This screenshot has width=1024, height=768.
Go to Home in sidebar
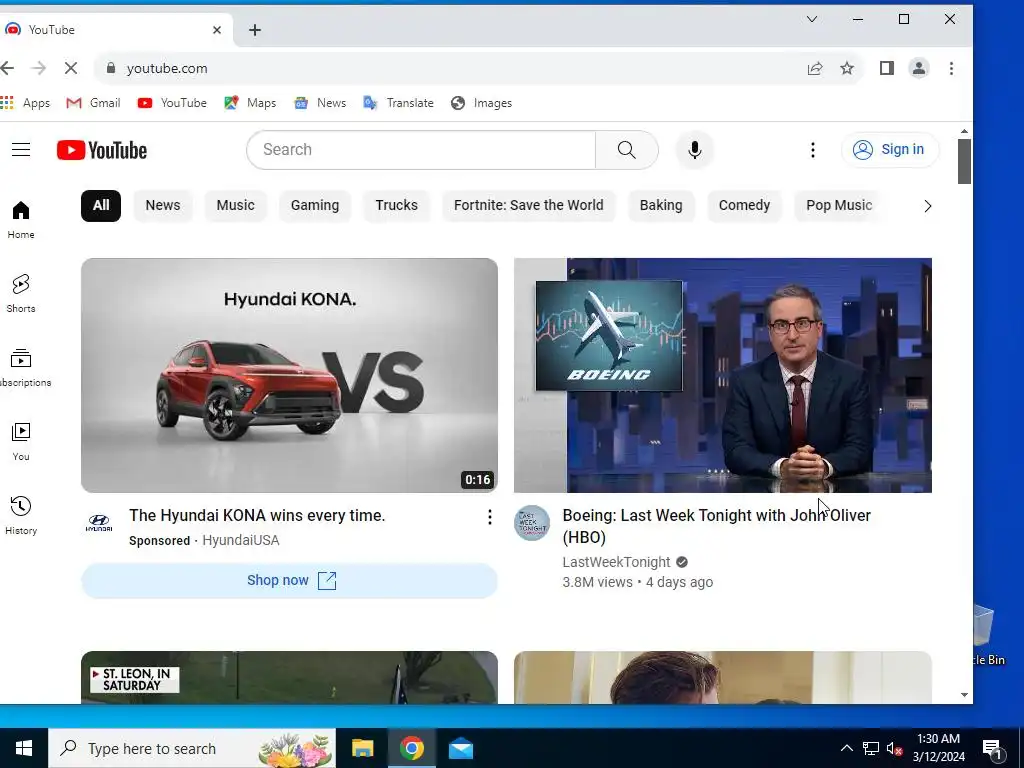(21, 219)
